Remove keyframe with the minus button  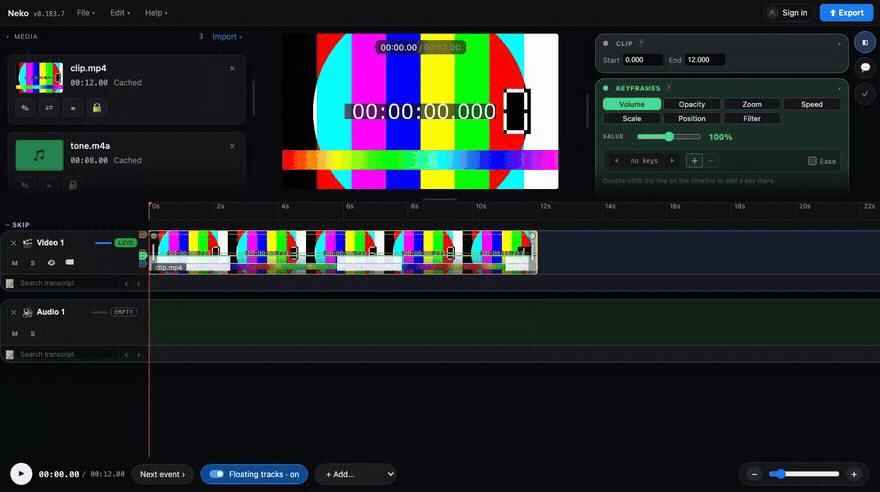point(711,161)
